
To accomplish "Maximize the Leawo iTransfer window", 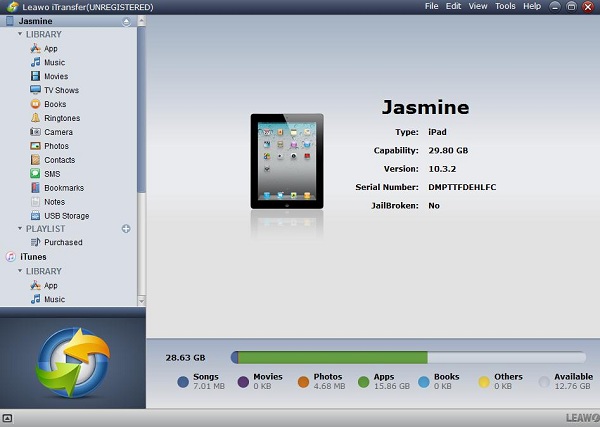I will point(571,7).
